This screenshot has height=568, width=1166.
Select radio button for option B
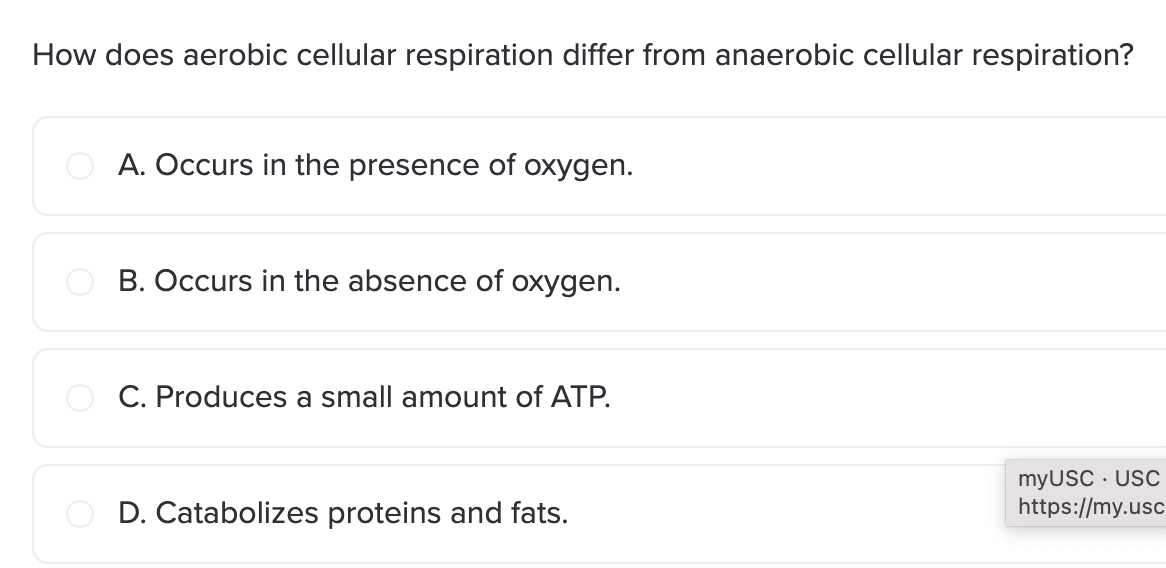80,282
